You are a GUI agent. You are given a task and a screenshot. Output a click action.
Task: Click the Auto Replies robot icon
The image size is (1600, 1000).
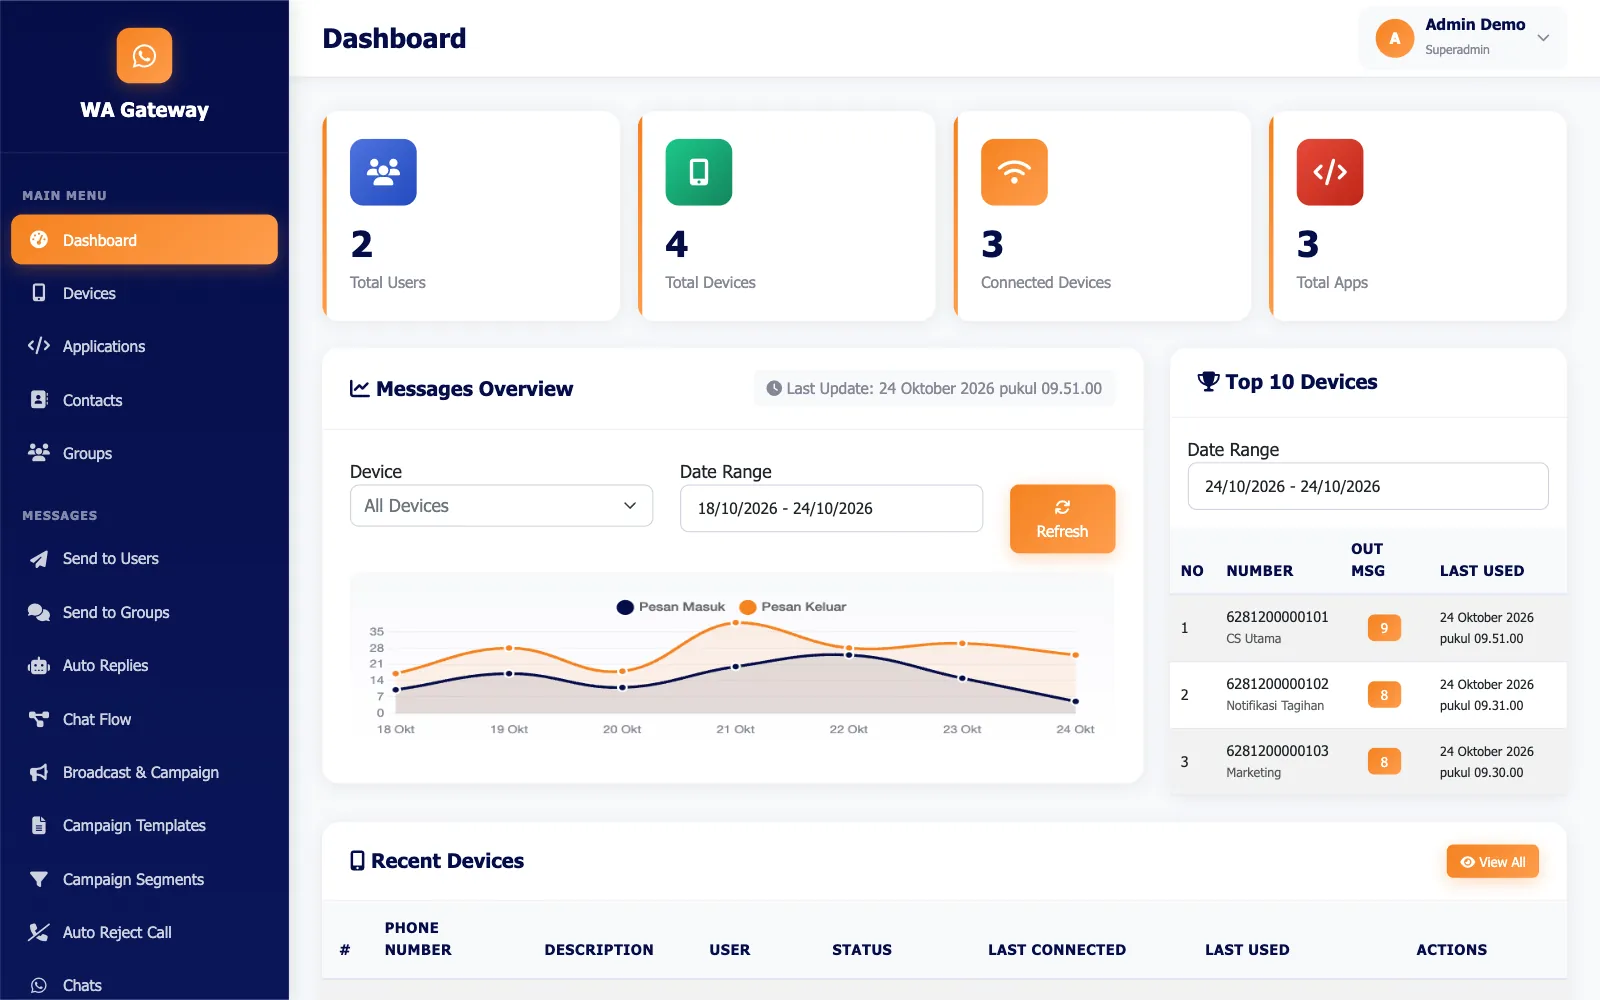pyautogui.click(x=39, y=666)
